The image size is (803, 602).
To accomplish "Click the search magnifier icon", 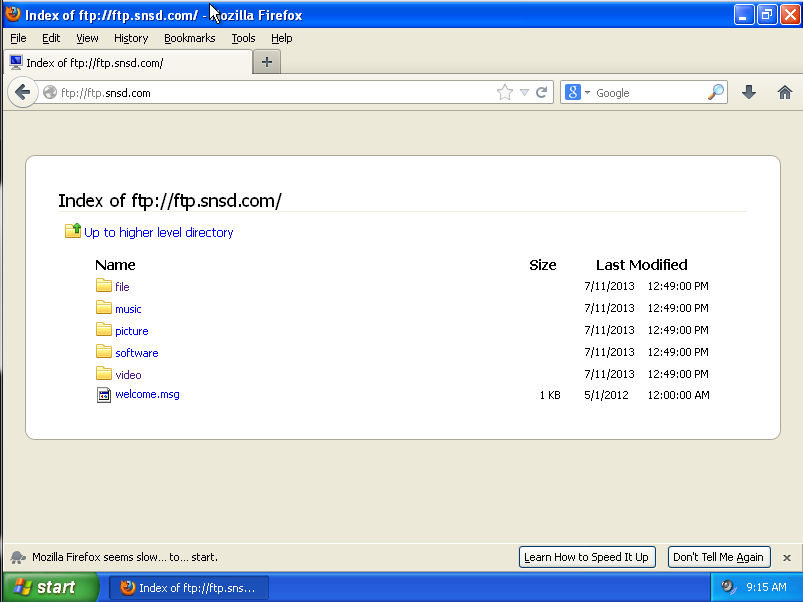I will coord(716,92).
